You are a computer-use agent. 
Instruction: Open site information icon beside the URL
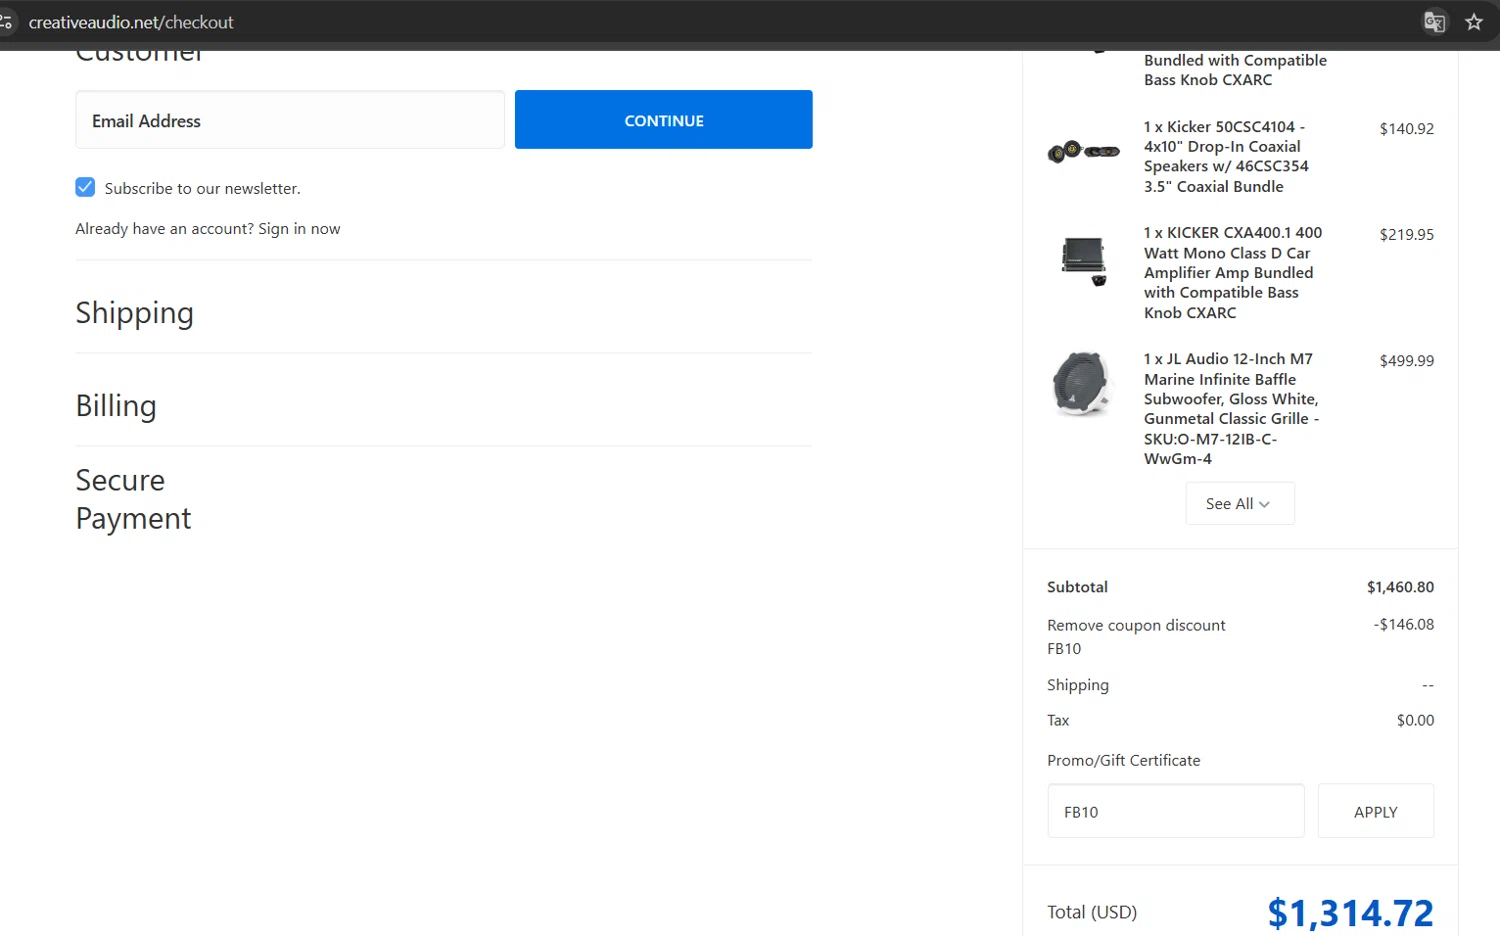[6, 22]
